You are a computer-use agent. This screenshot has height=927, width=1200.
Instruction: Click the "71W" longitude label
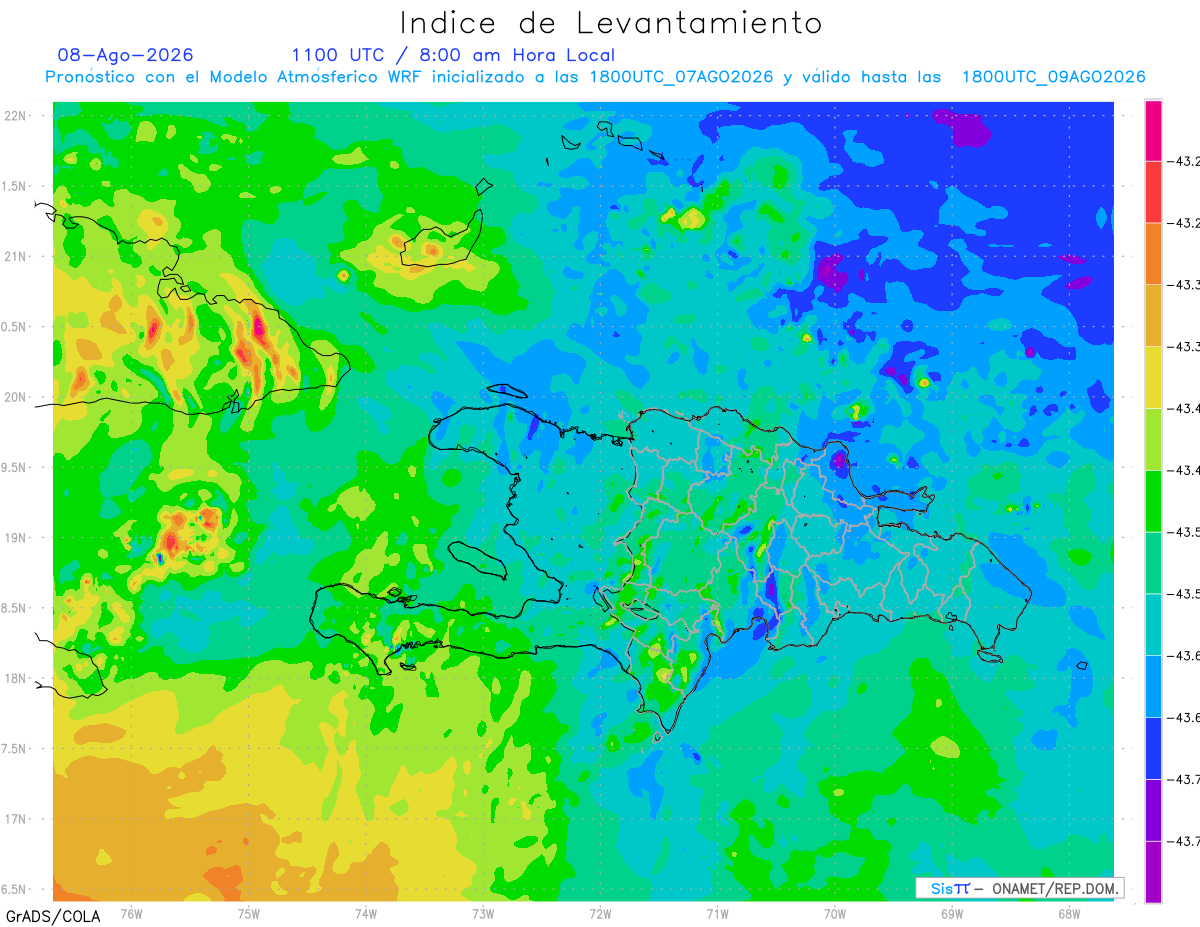point(717,913)
